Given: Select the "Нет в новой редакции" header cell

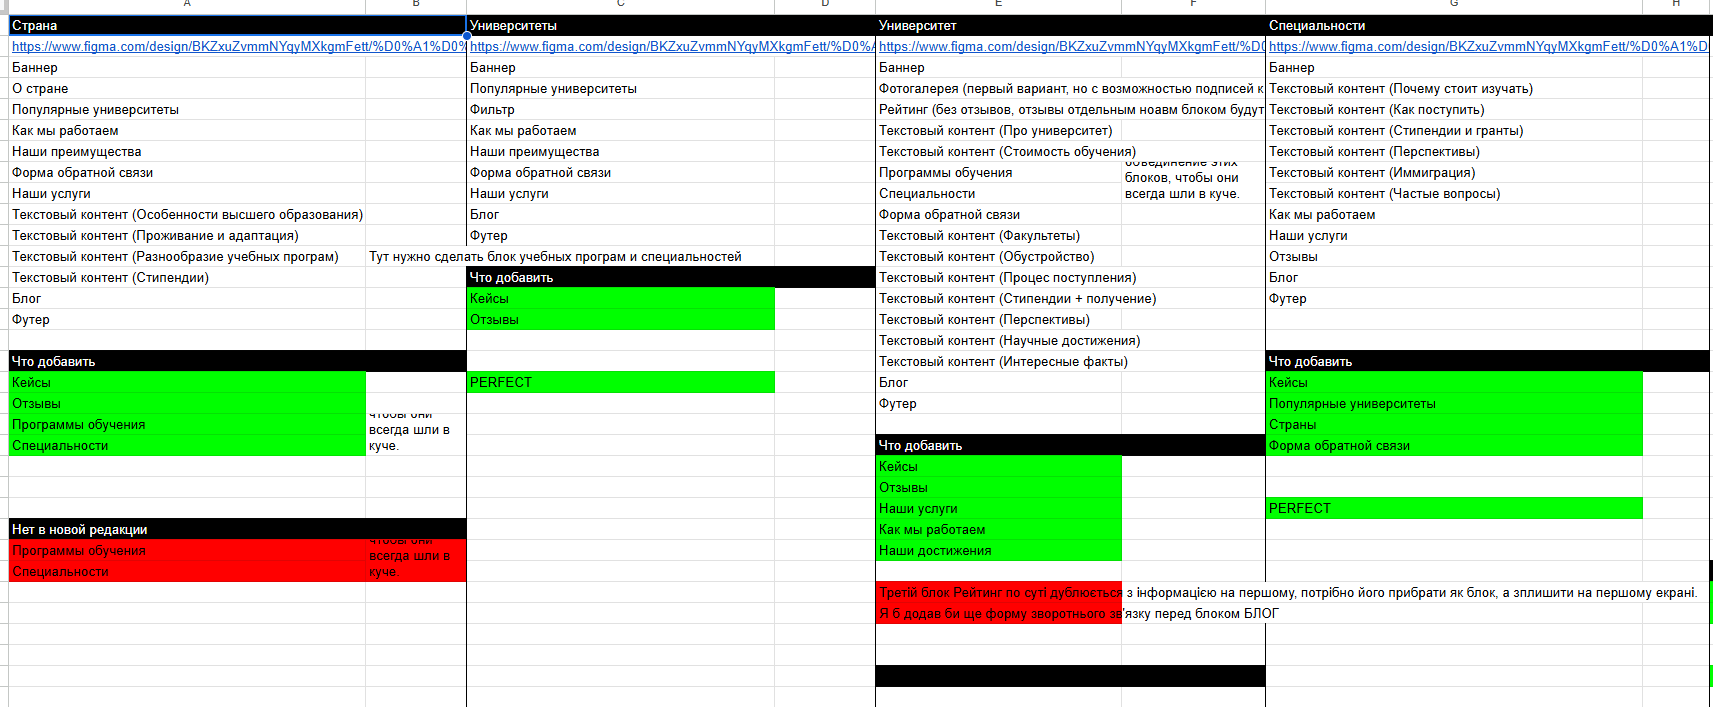Looking at the screenshot, I should click(187, 529).
